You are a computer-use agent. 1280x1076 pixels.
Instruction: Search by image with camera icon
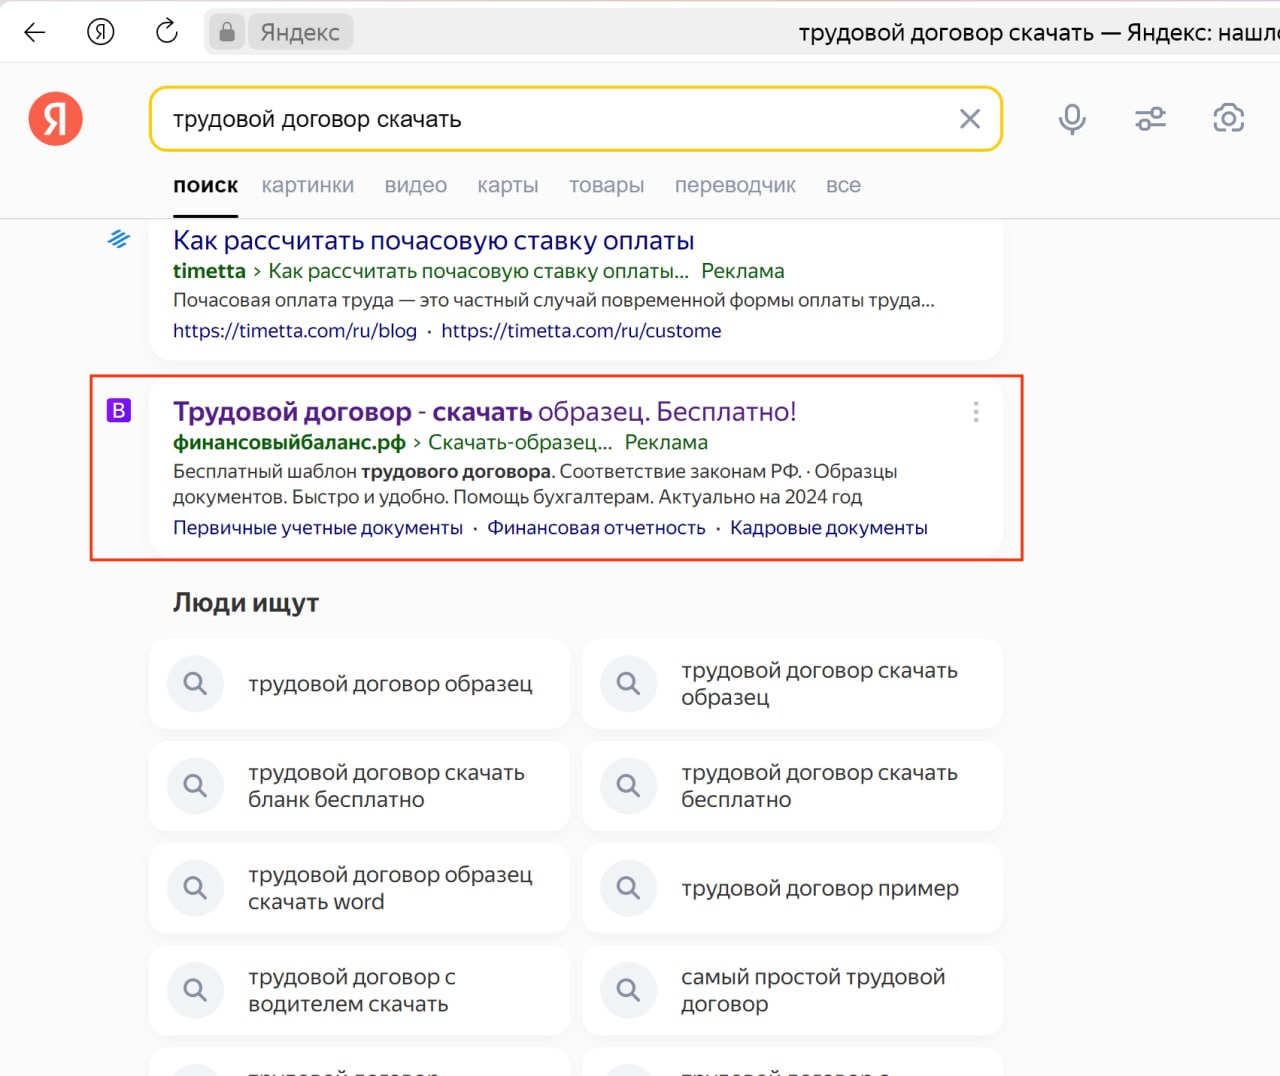point(1228,119)
